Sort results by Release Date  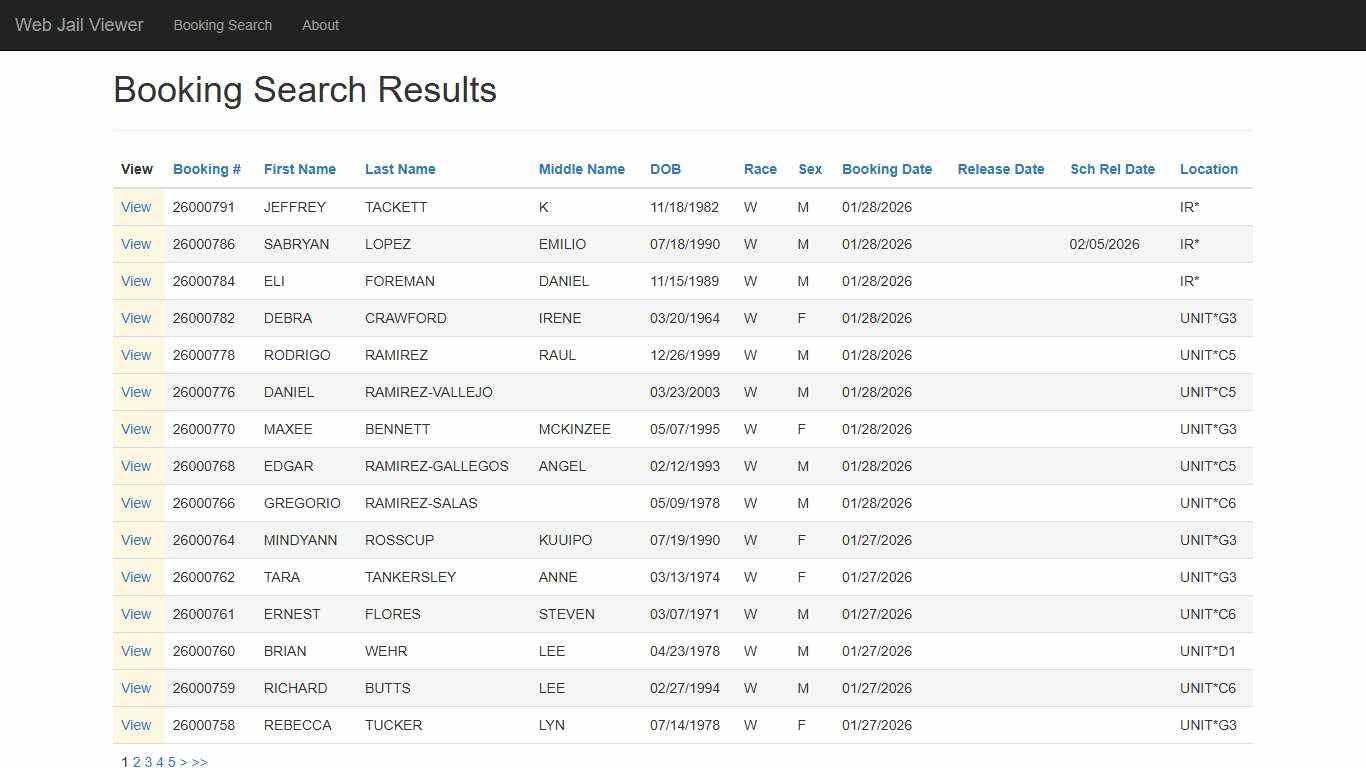click(1000, 169)
